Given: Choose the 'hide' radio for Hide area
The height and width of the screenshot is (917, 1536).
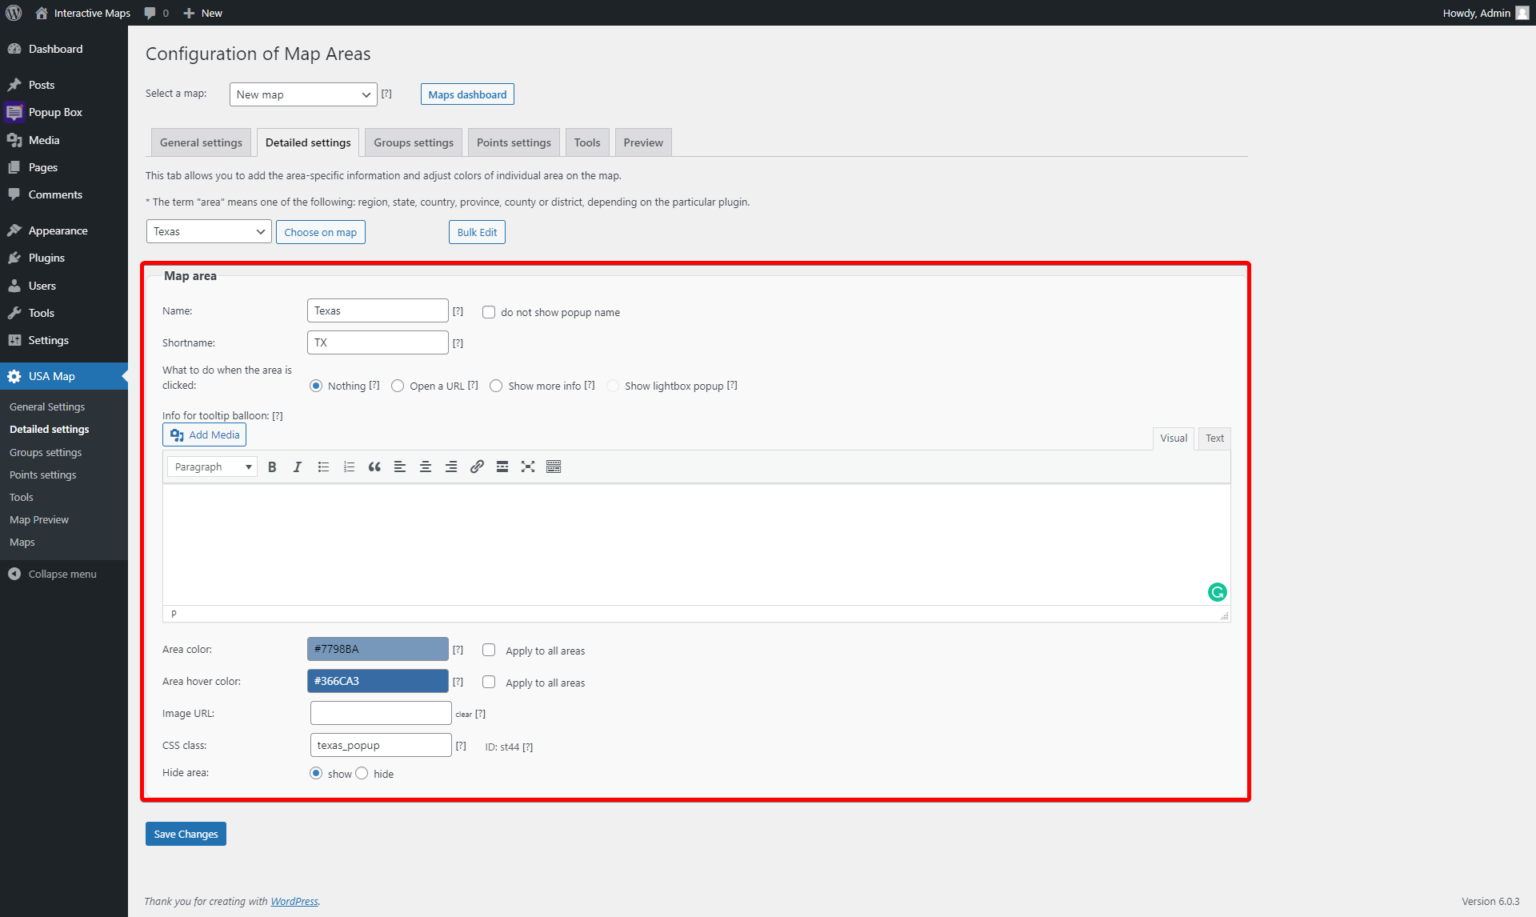Looking at the screenshot, I should [362, 773].
